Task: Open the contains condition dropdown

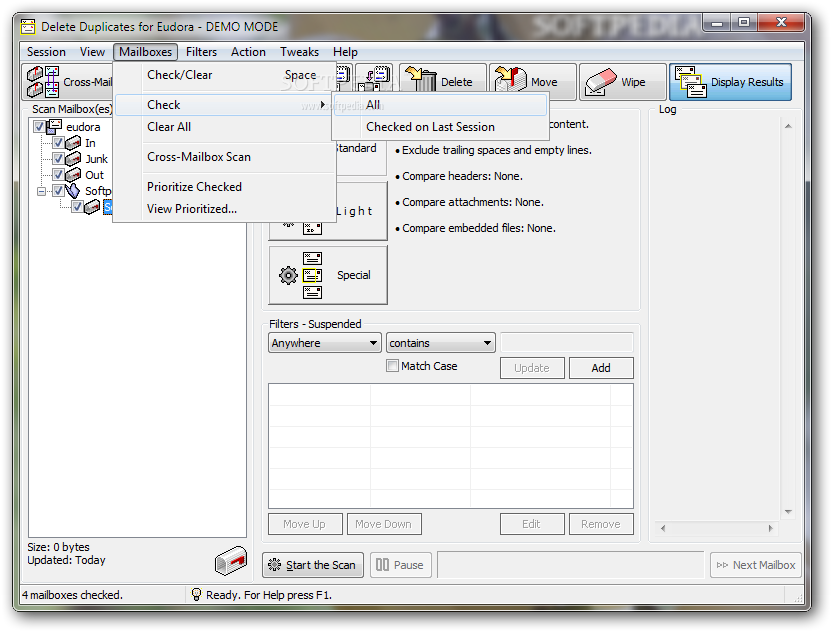Action: pos(440,343)
